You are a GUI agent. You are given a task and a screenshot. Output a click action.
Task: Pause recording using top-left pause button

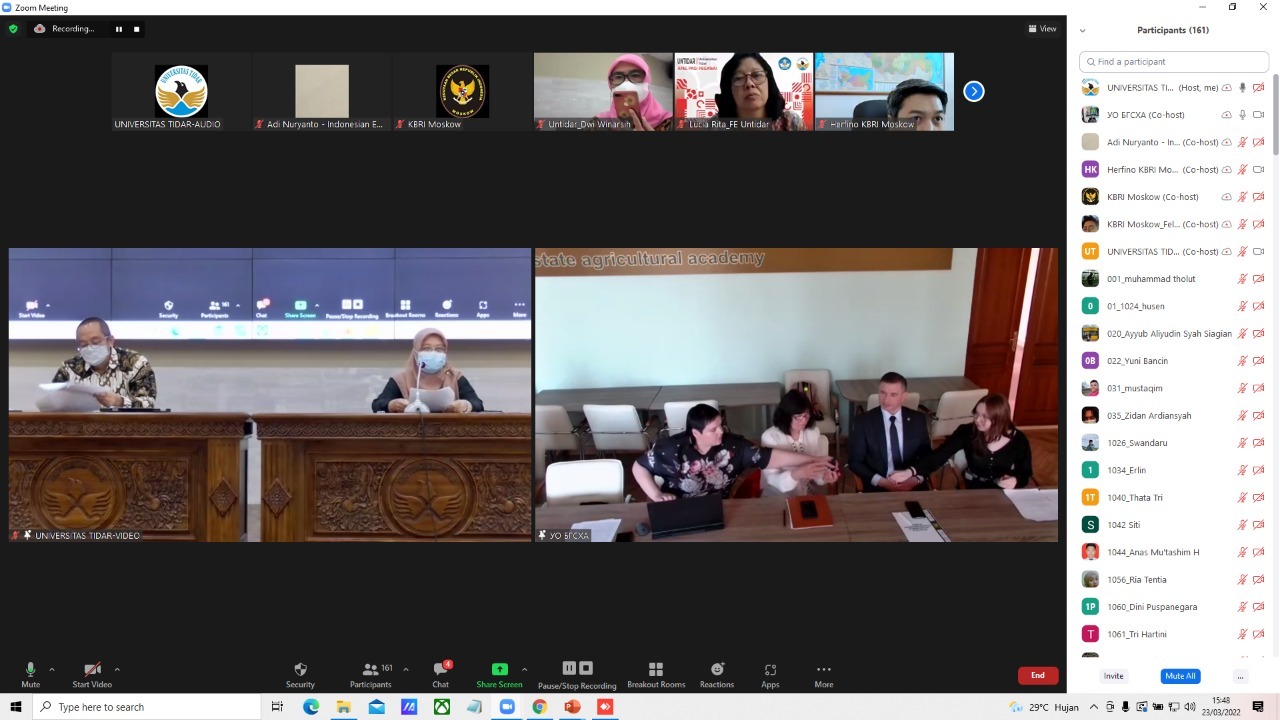tap(119, 29)
